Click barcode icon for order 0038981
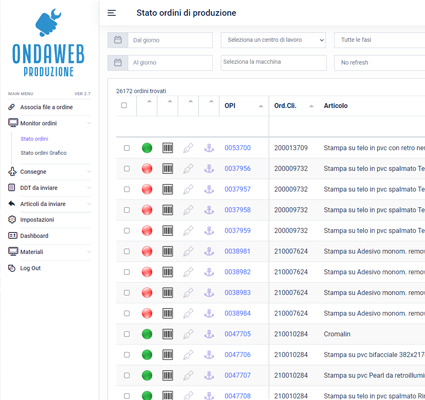 (x=168, y=251)
